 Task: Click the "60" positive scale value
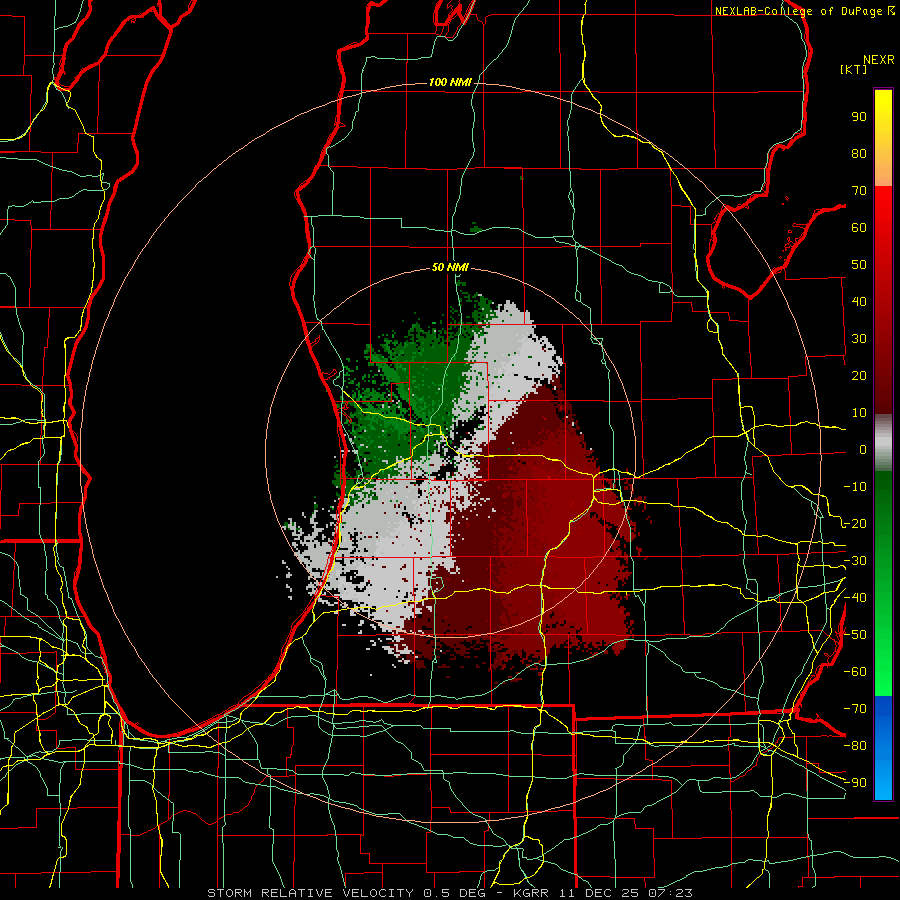(x=859, y=228)
